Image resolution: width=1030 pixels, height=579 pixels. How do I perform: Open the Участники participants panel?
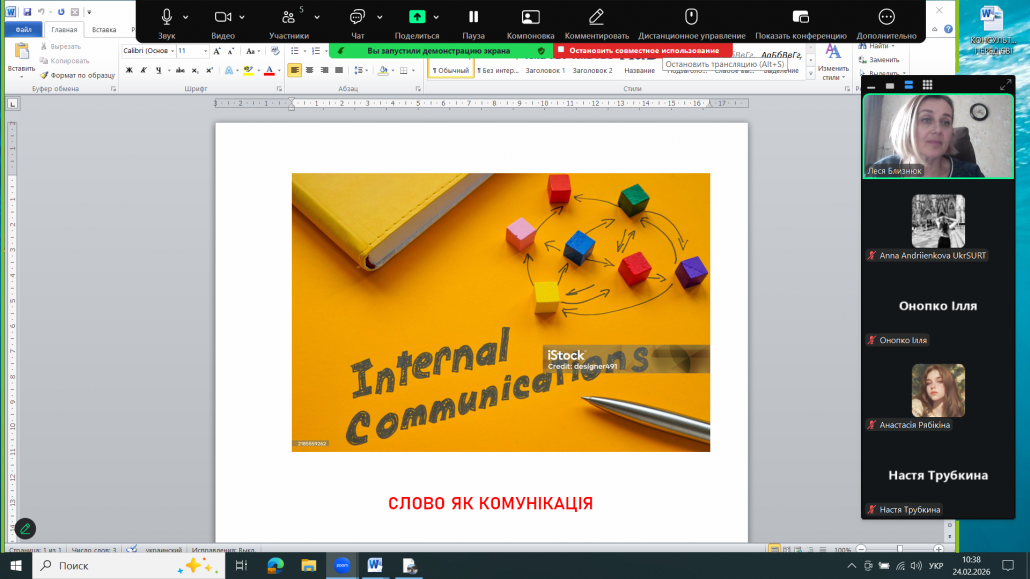pos(288,18)
